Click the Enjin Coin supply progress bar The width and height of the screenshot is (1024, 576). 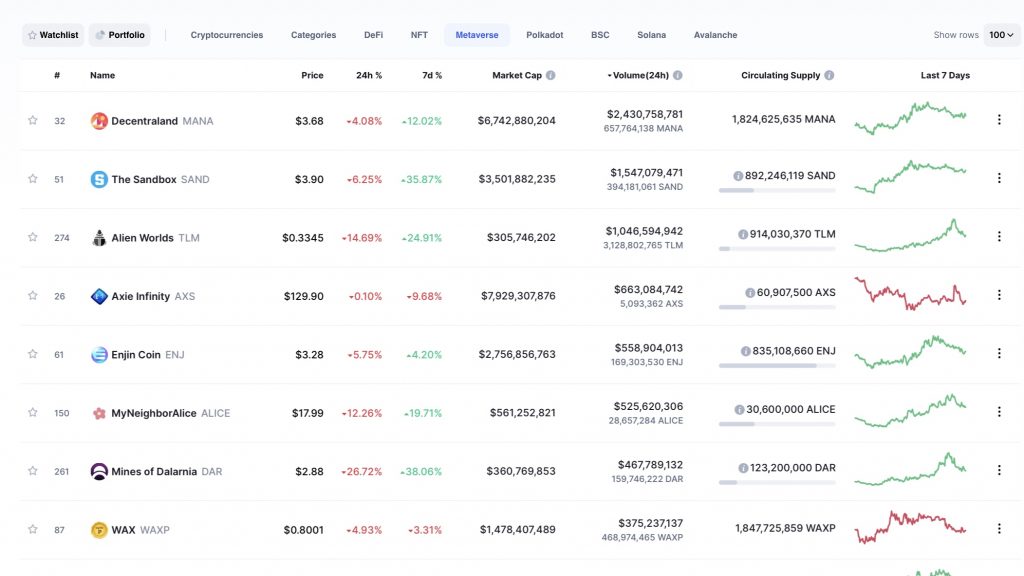(x=777, y=366)
